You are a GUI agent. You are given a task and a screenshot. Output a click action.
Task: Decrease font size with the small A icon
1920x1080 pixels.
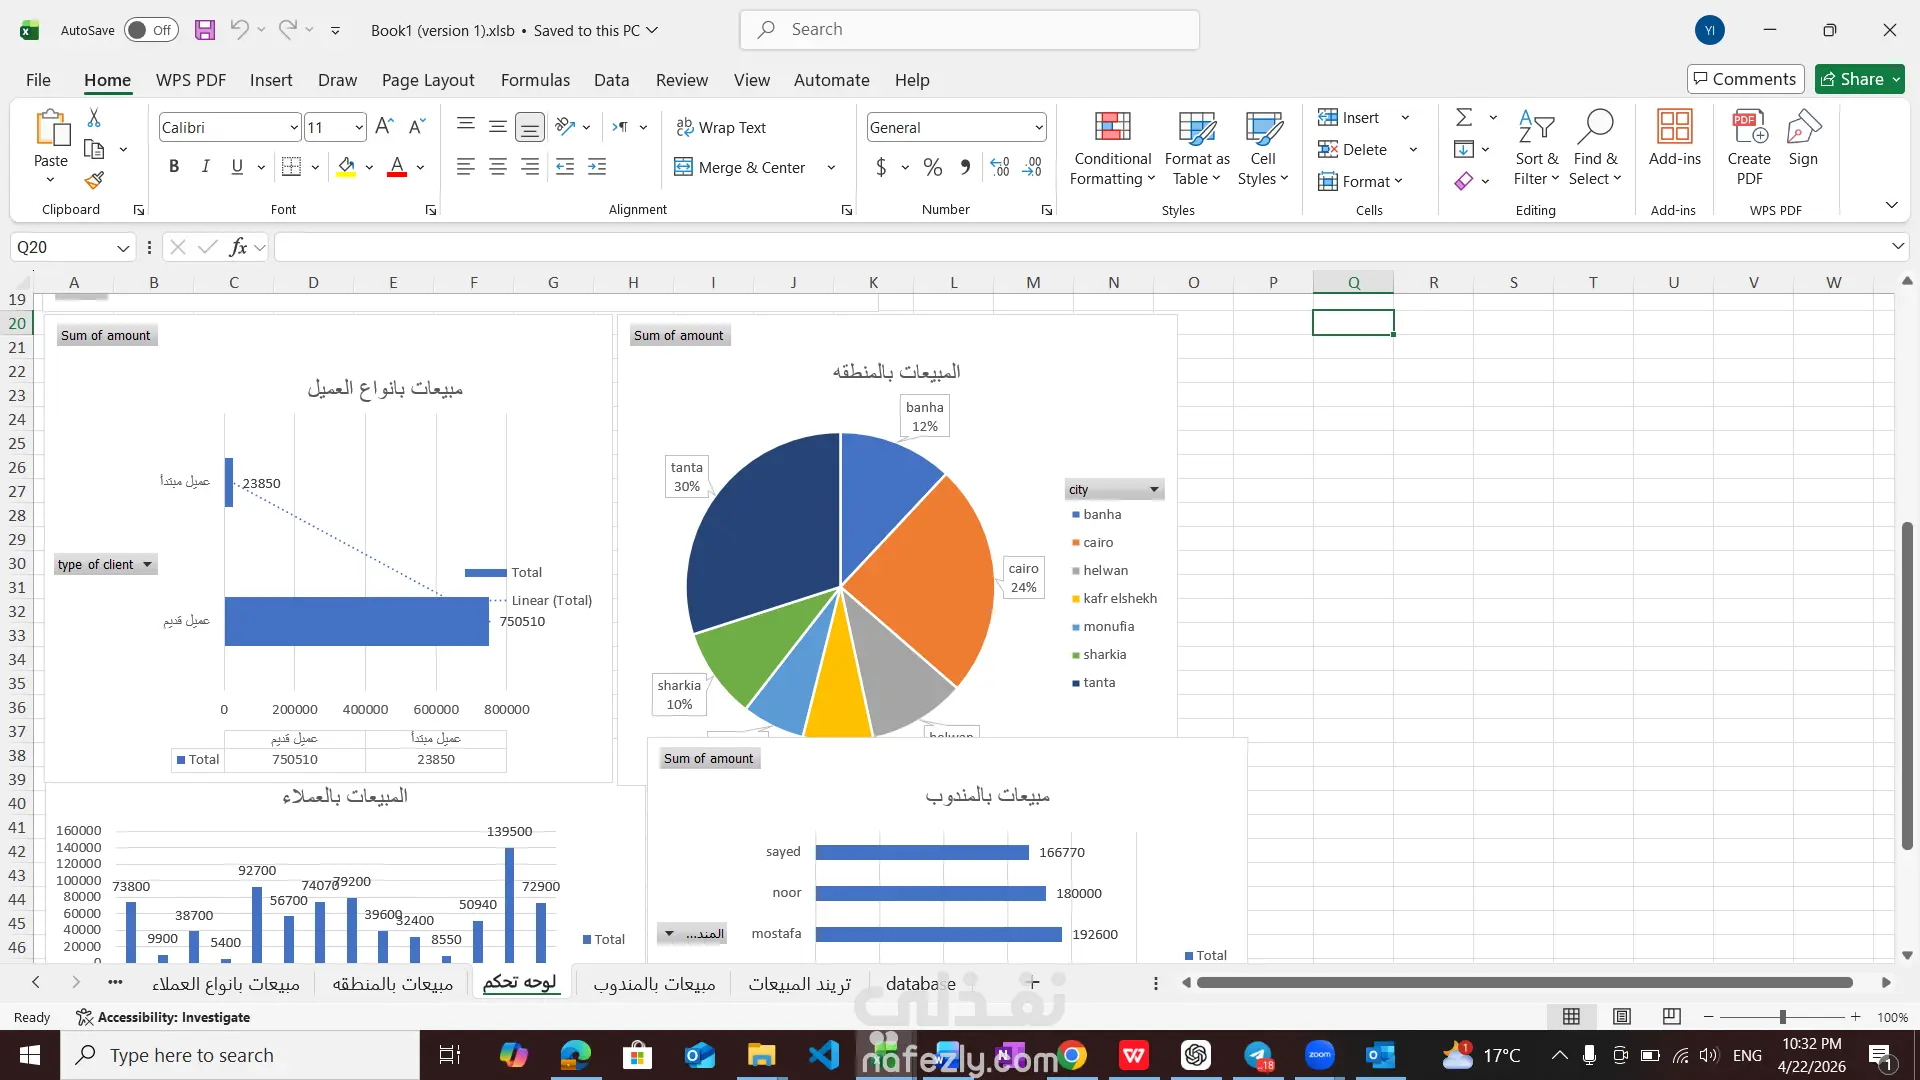click(417, 127)
